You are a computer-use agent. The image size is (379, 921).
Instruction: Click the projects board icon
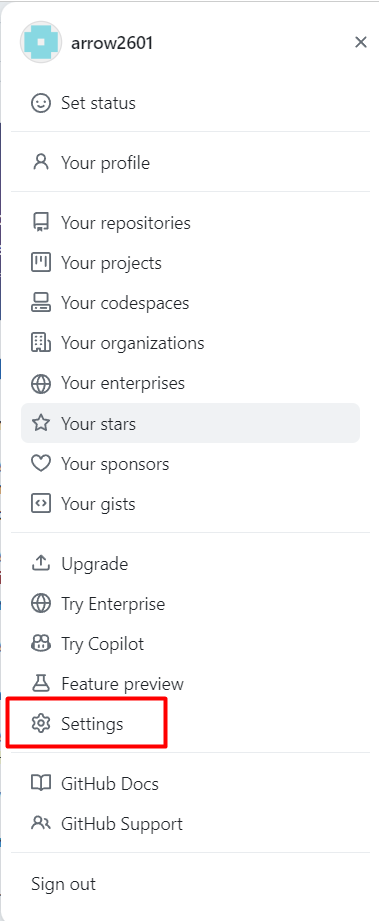(x=41, y=263)
